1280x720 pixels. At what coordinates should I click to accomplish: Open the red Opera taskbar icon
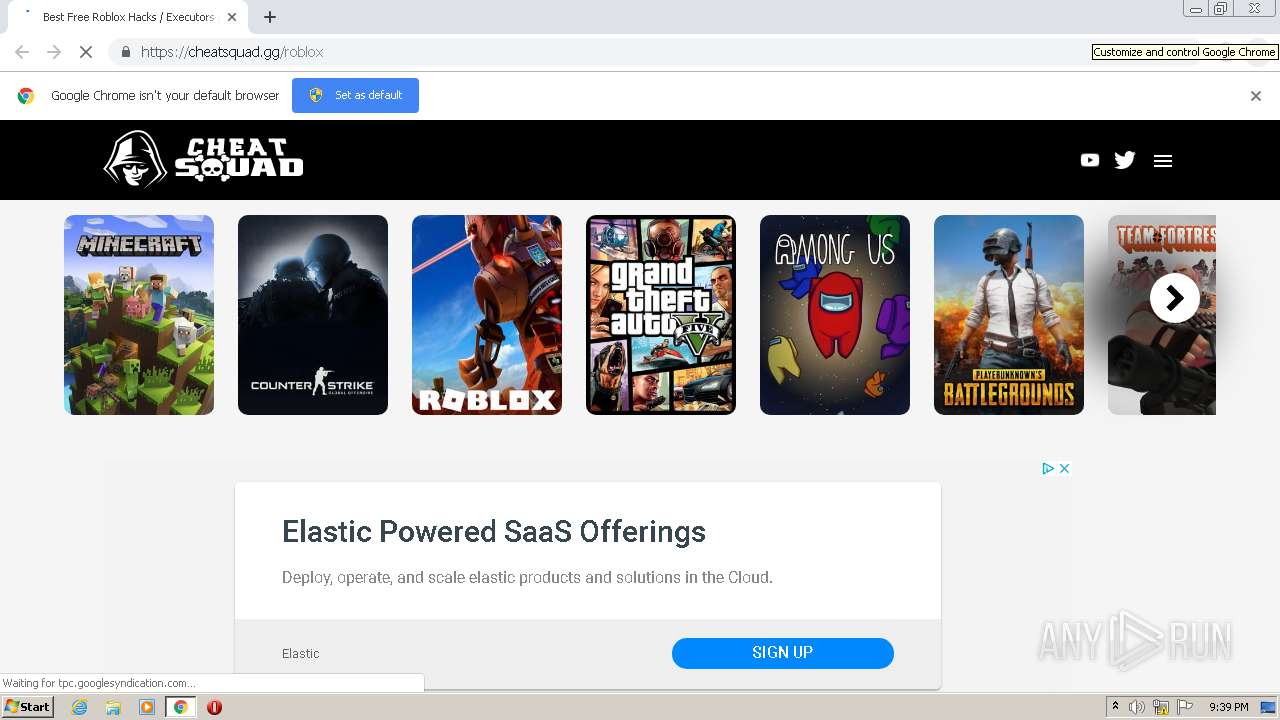tap(214, 707)
